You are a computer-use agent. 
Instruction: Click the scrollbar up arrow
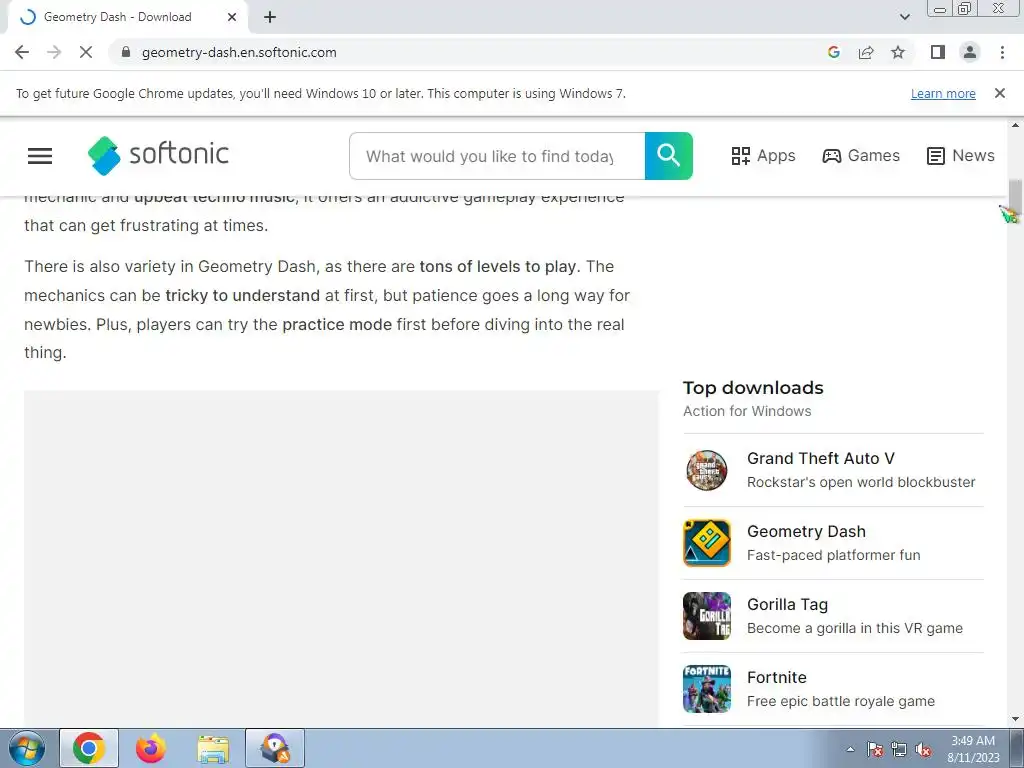[x=1015, y=125]
